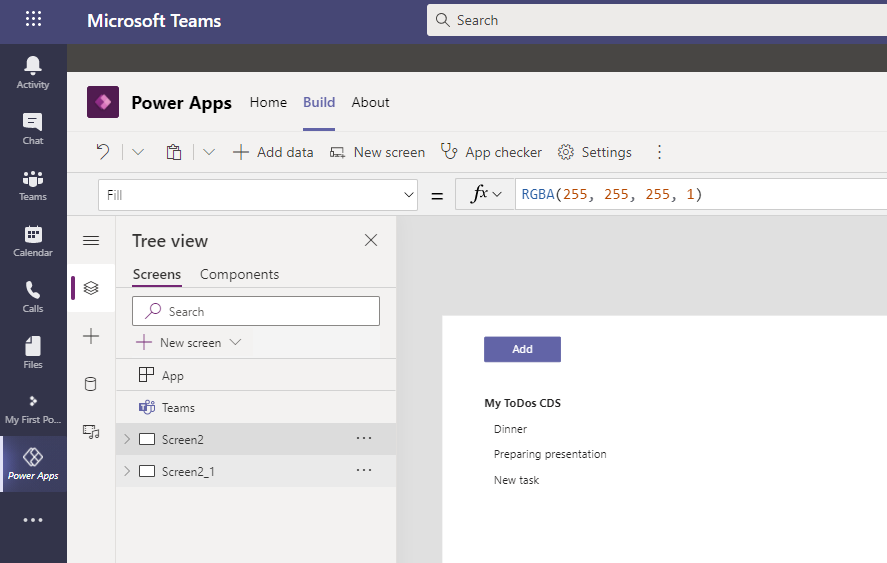887x563 pixels.
Task: Open the Media icon in sidebar
Action: [91, 432]
